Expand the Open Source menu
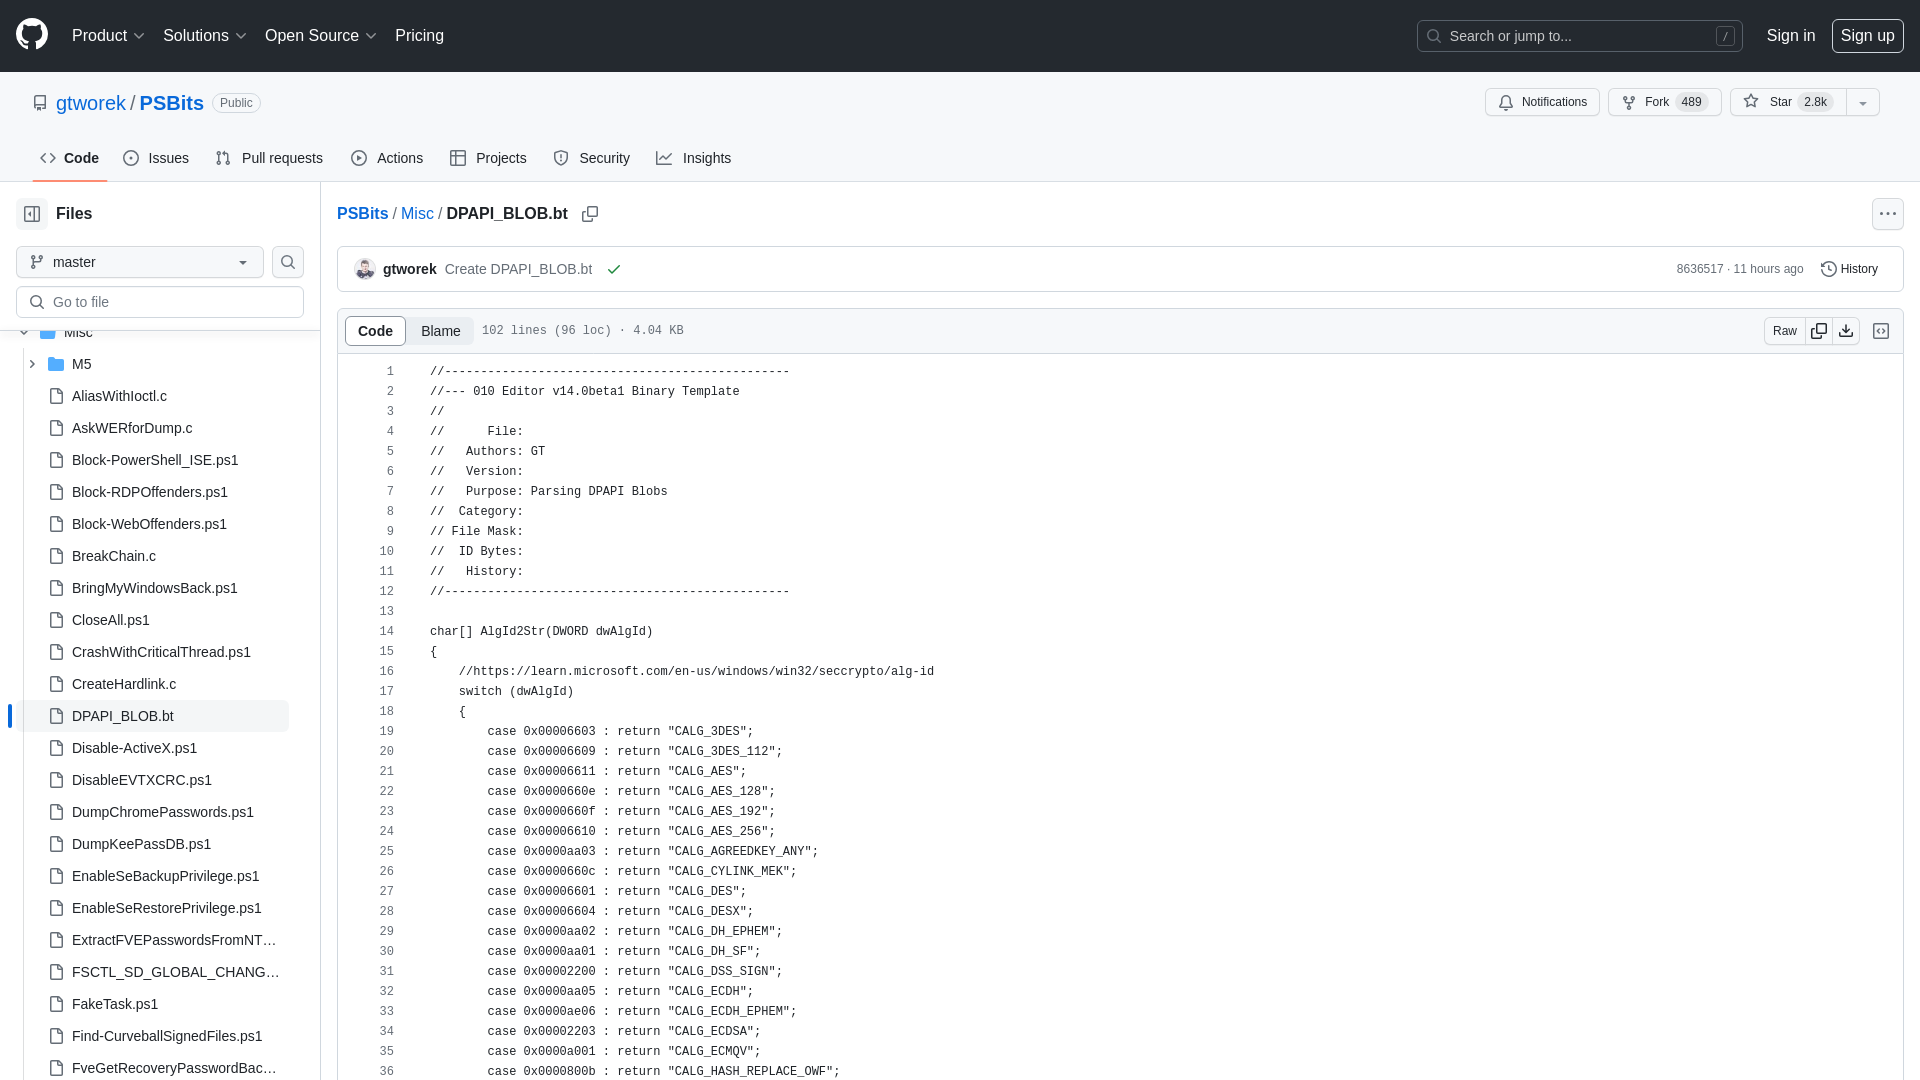Image resolution: width=1920 pixels, height=1080 pixels. click(322, 36)
